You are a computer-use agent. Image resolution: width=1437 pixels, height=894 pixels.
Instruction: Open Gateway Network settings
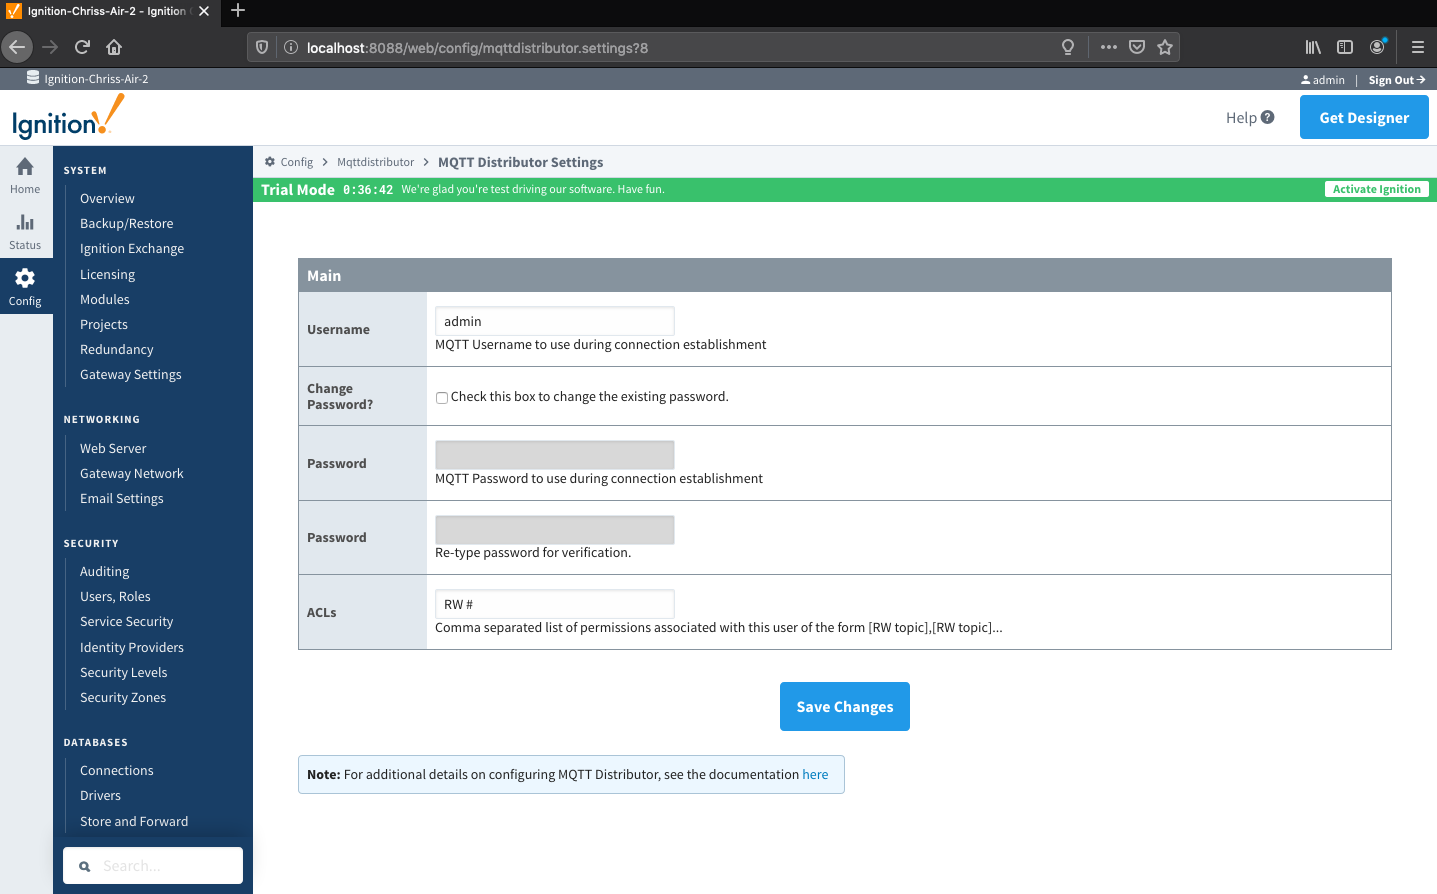point(131,473)
